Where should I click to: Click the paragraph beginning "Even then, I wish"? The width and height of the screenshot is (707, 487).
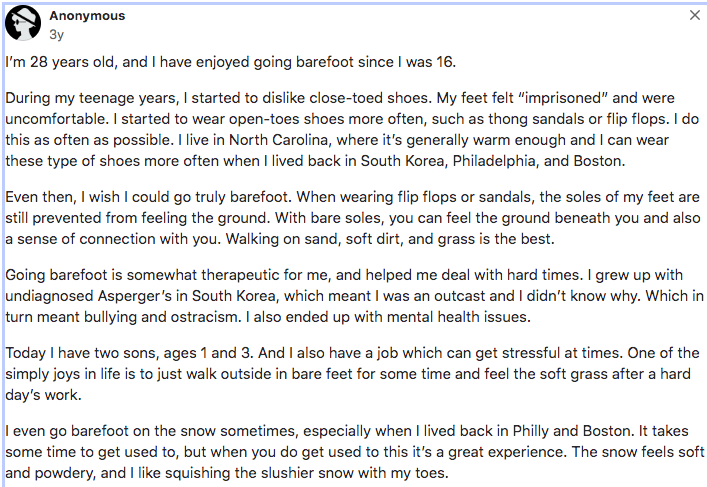pyautogui.click(x=353, y=218)
